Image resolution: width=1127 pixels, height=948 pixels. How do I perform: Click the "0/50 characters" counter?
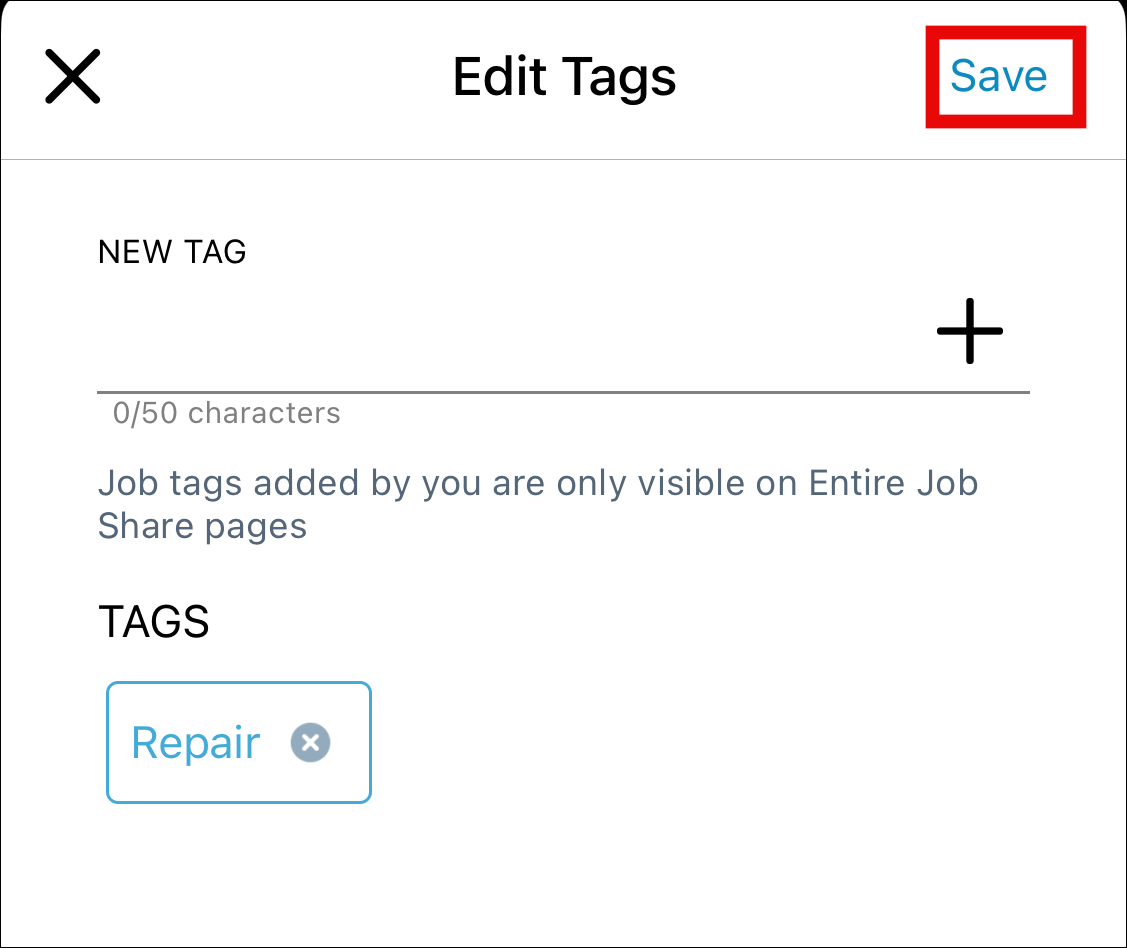coord(227,413)
